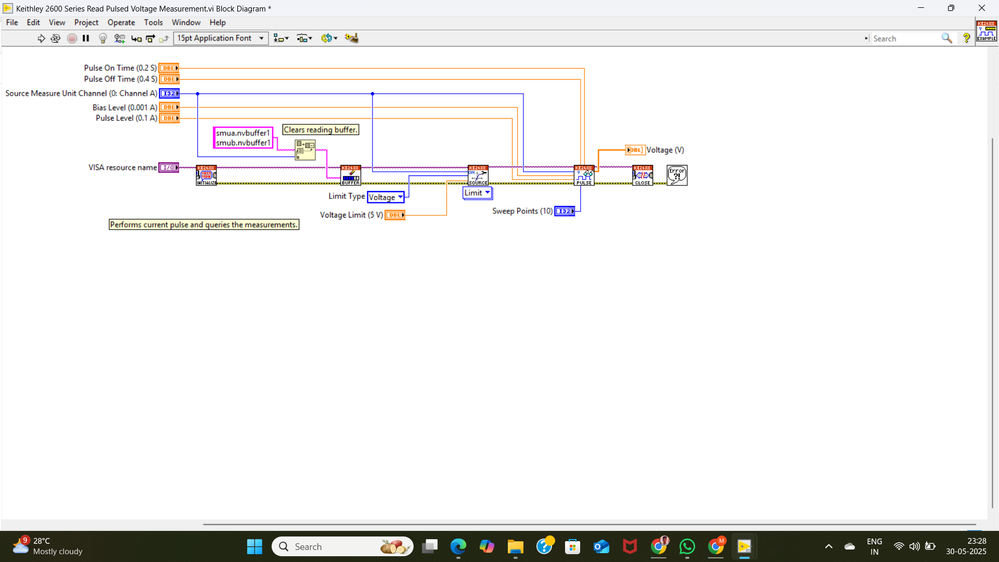999x562 pixels.
Task: Open the Distribute Objects dropdown
Action: click(x=305, y=38)
